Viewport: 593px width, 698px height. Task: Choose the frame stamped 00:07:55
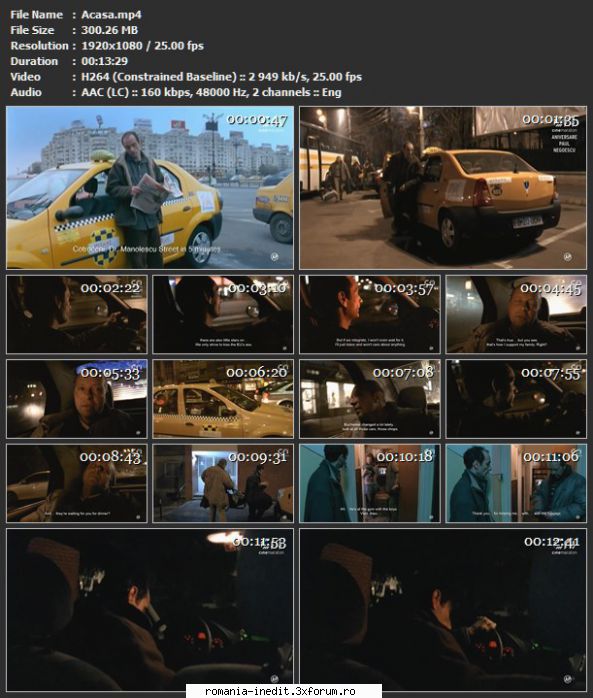[516, 399]
